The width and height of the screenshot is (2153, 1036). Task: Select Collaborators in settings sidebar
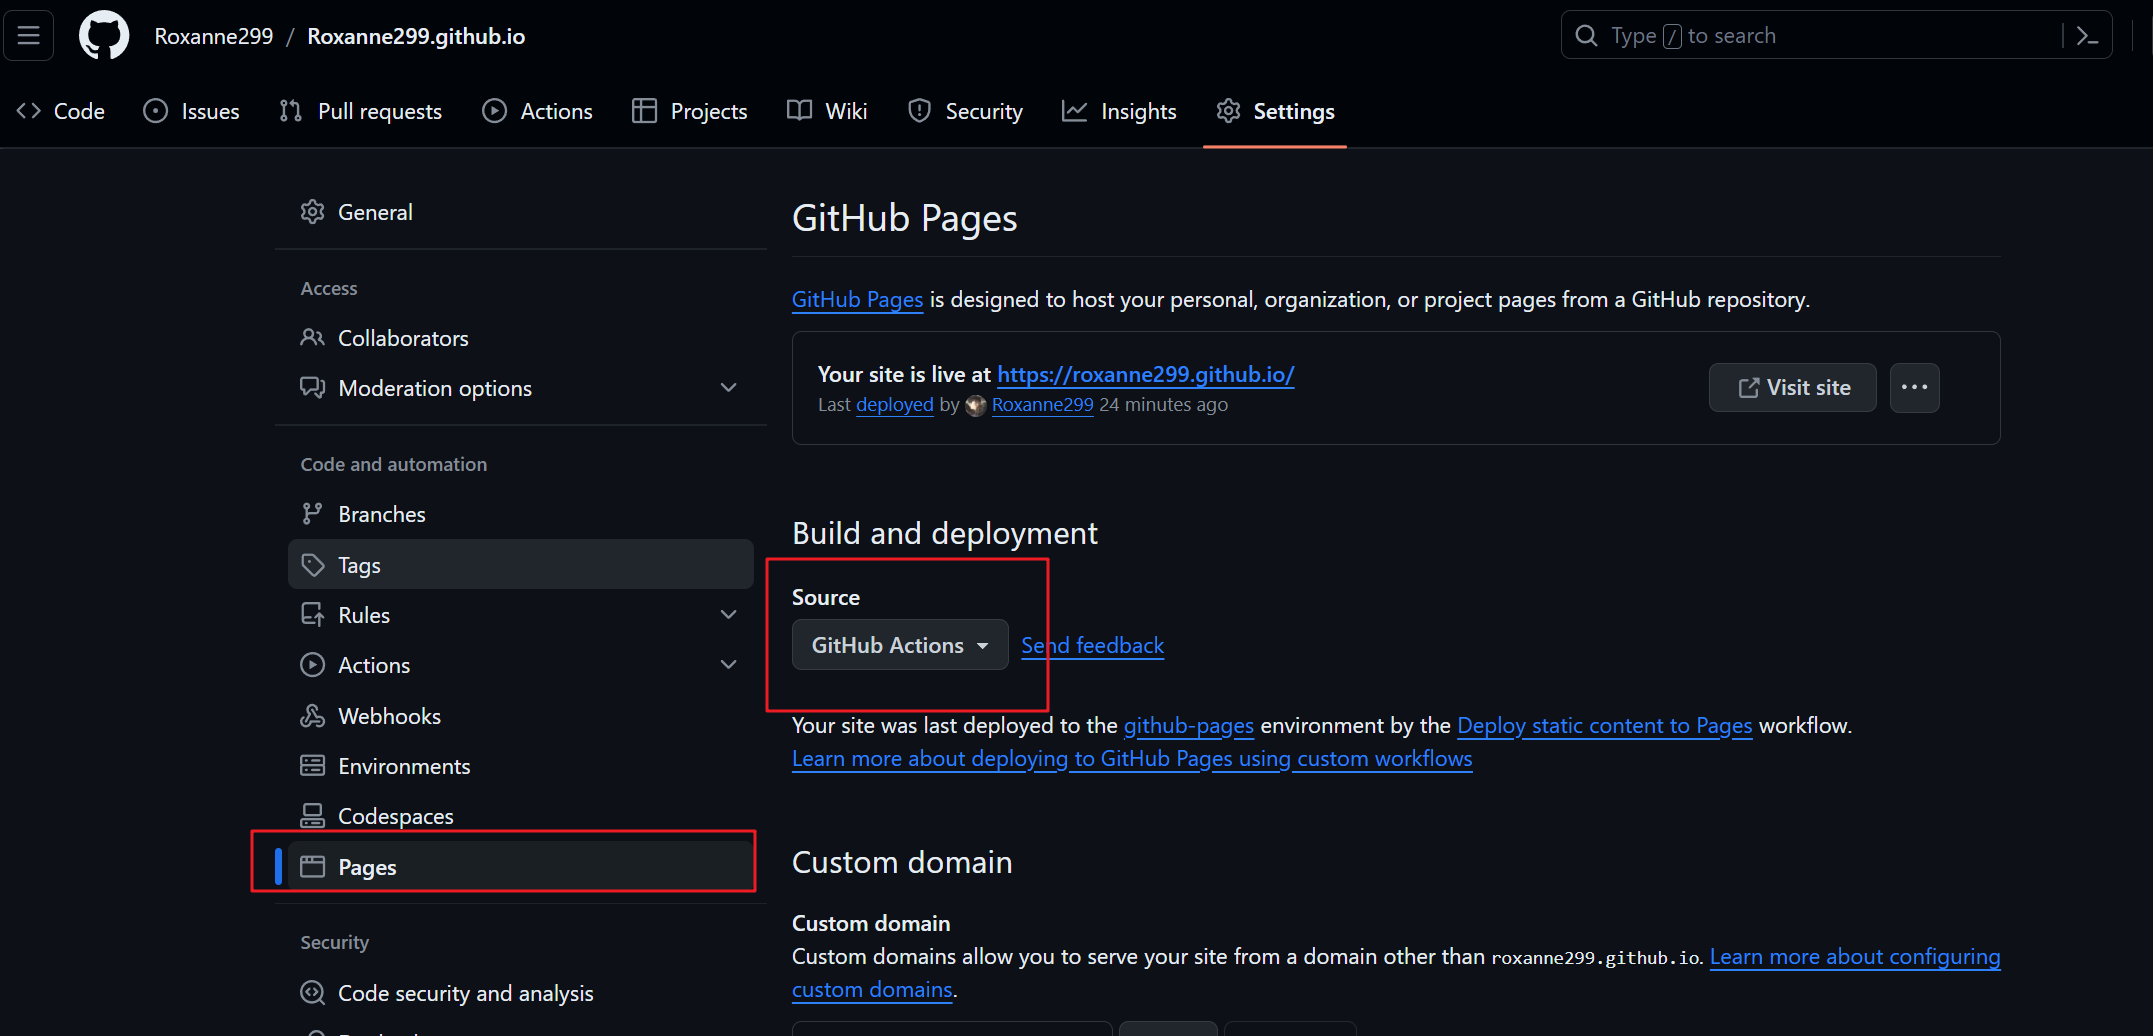(x=521, y=338)
